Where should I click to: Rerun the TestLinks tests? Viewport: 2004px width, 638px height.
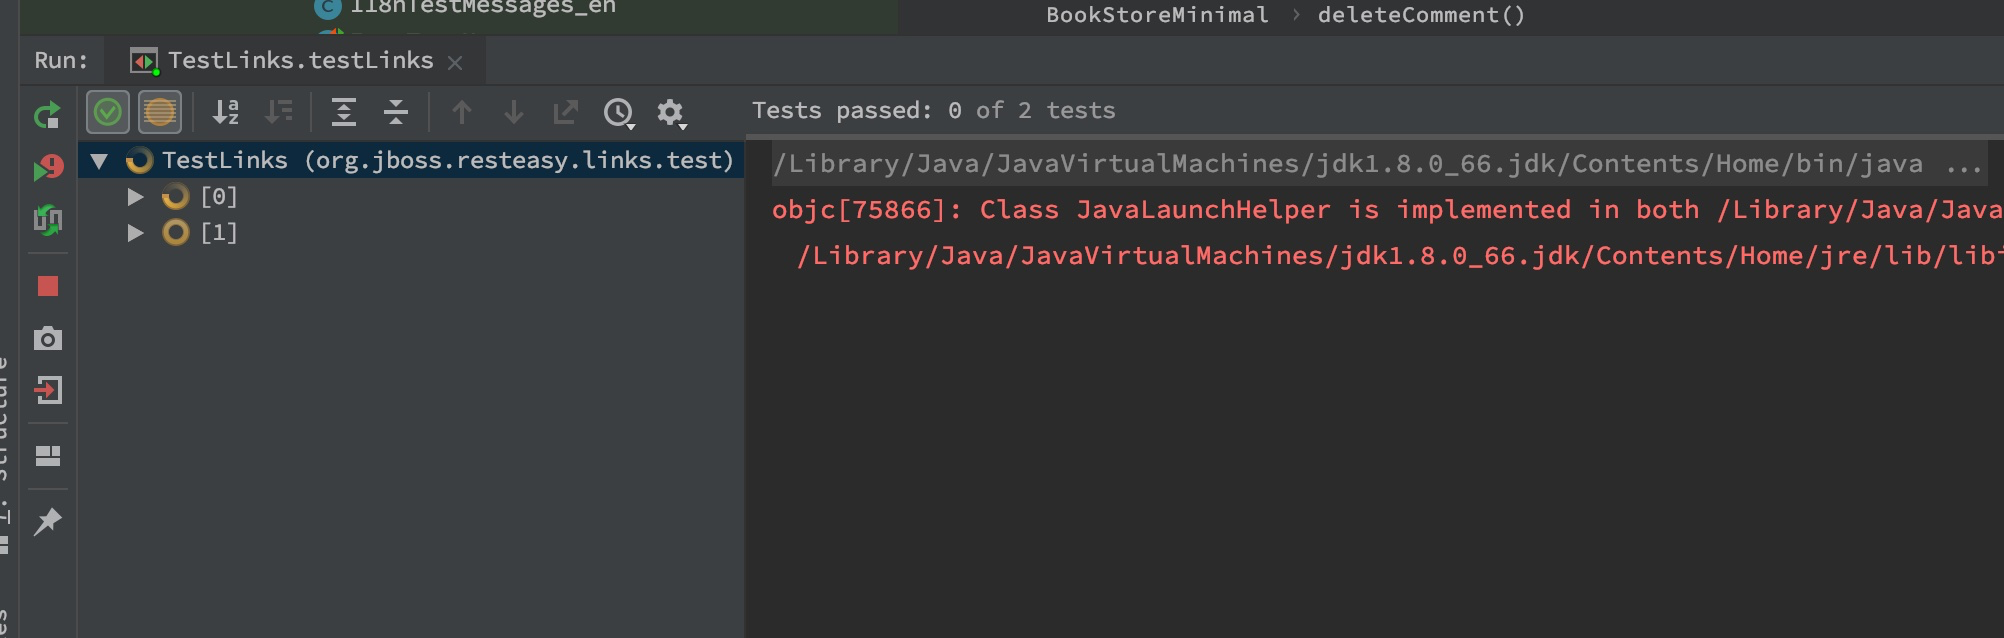coord(47,114)
